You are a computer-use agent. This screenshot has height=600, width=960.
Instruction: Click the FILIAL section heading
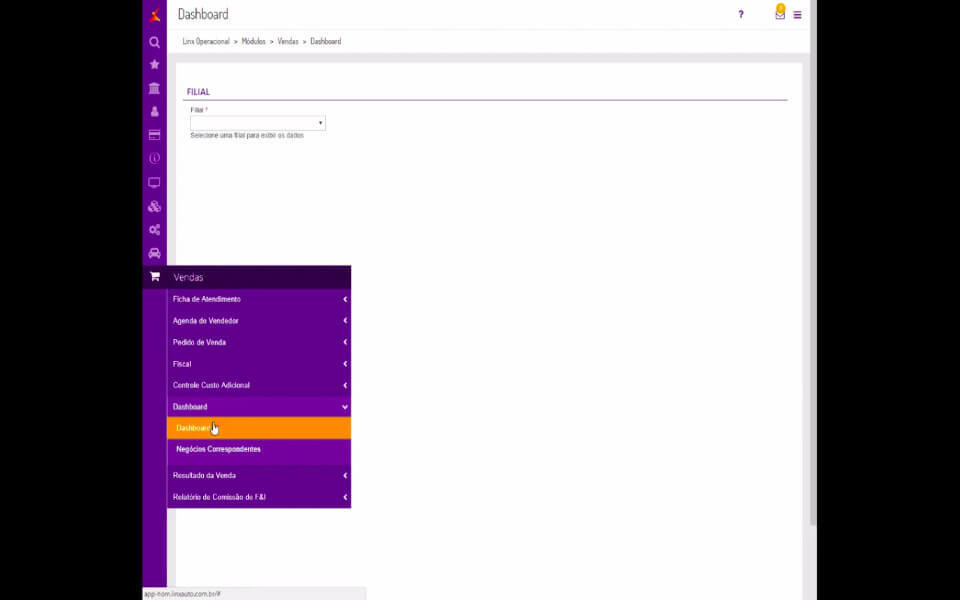pos(198,92)
